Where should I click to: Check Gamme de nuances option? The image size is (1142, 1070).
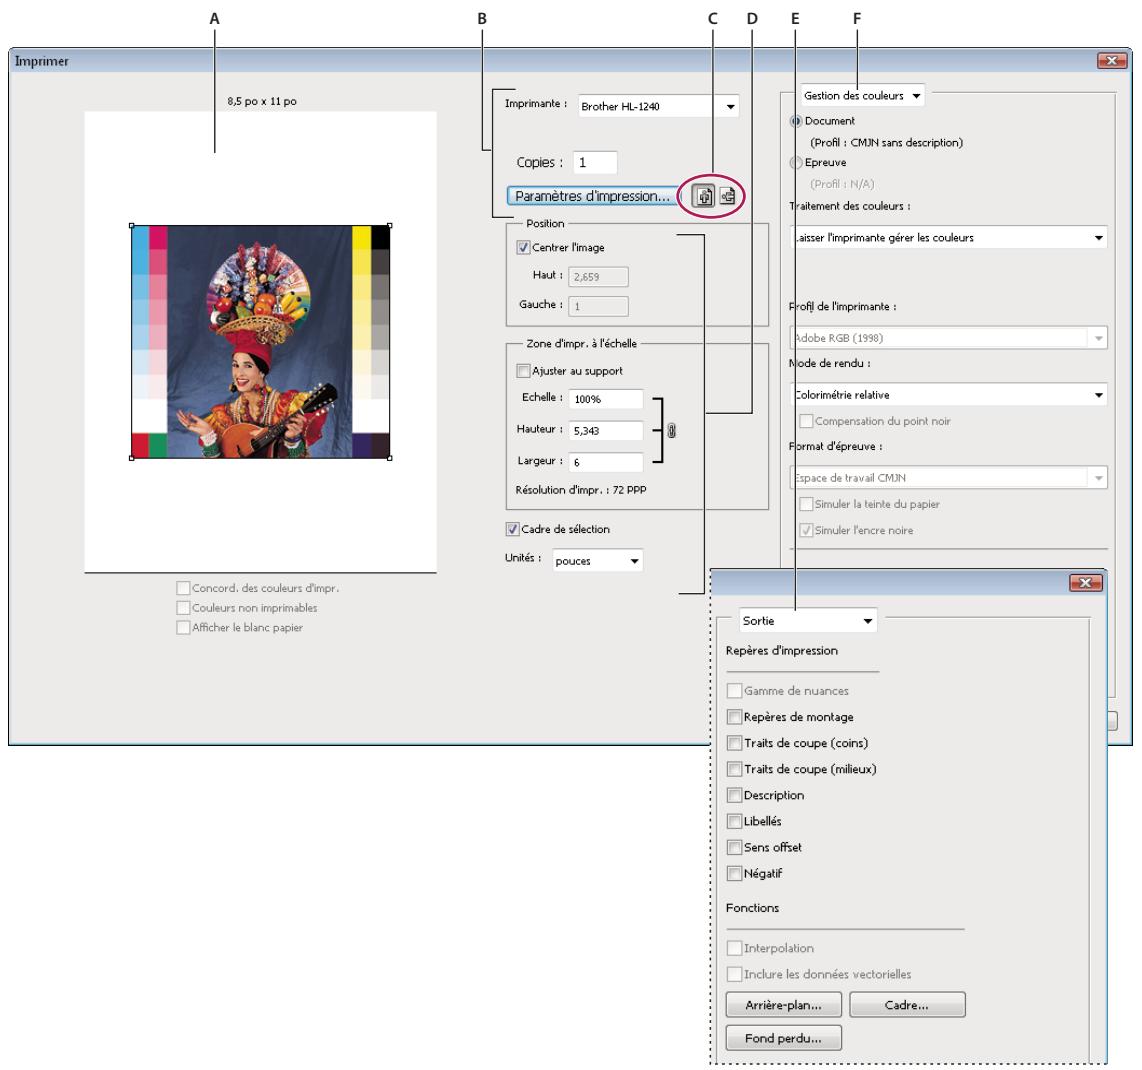point(734,691)
